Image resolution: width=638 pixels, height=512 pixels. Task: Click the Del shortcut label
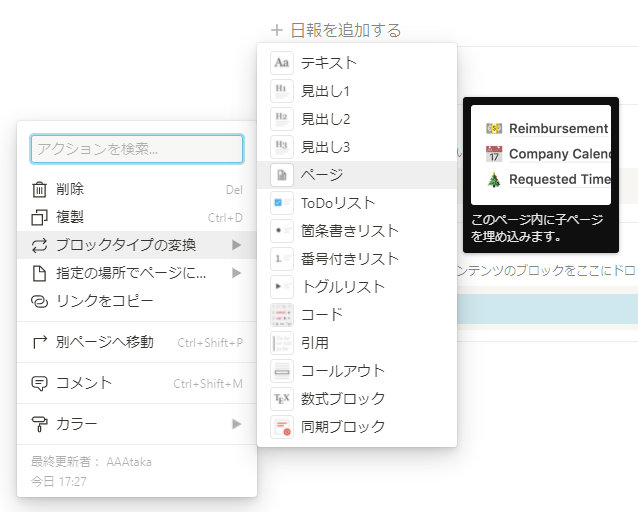coord(234,190)
